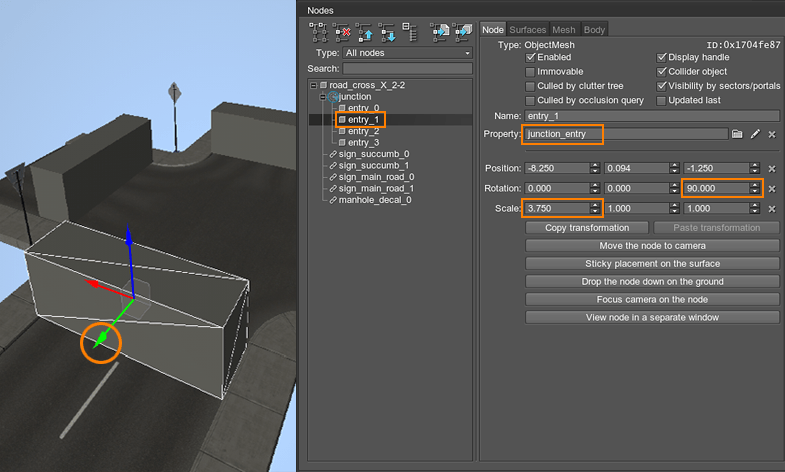Image resolution: width=785 pixels, height=472 pixels.
Task: Toggle the Collider object checkbox
Action: pyautogui.click(x=661, y=72)
